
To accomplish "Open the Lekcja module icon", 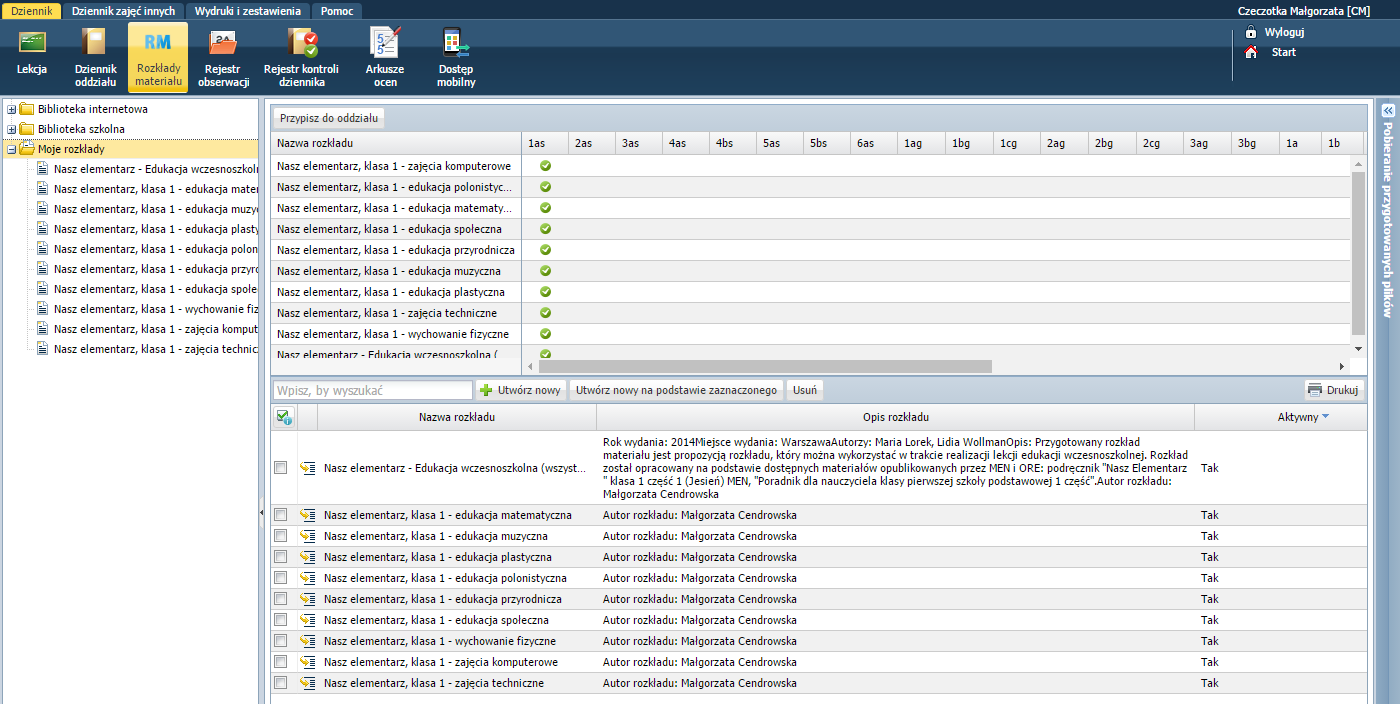I will coord(32,43).
